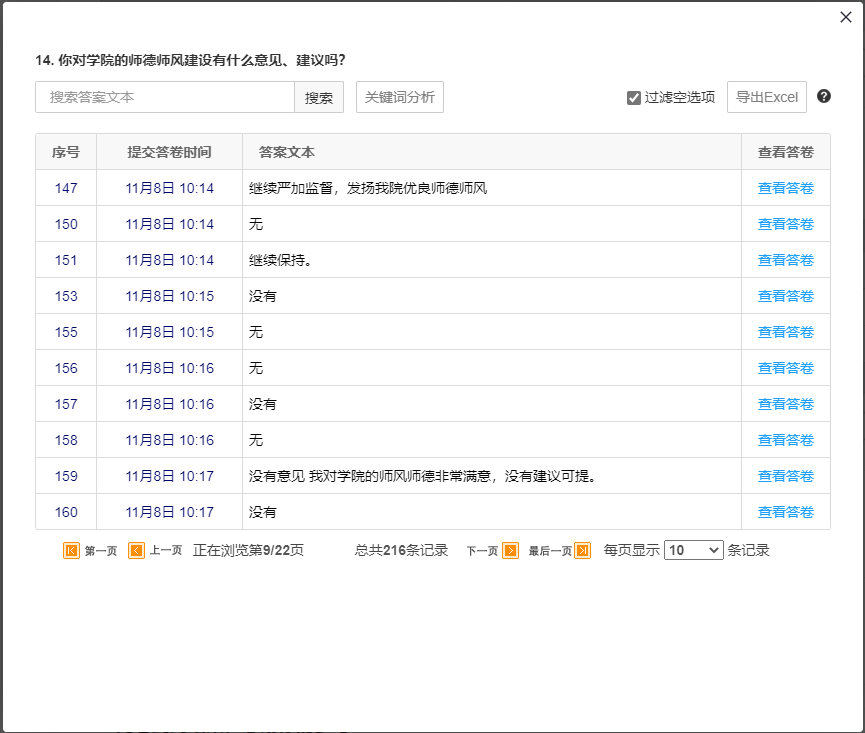This screenshot has height=733, width=865.
Task: Open 查看答卷 link for row 160
Action: pyautogui.click(x=785, y=512)
